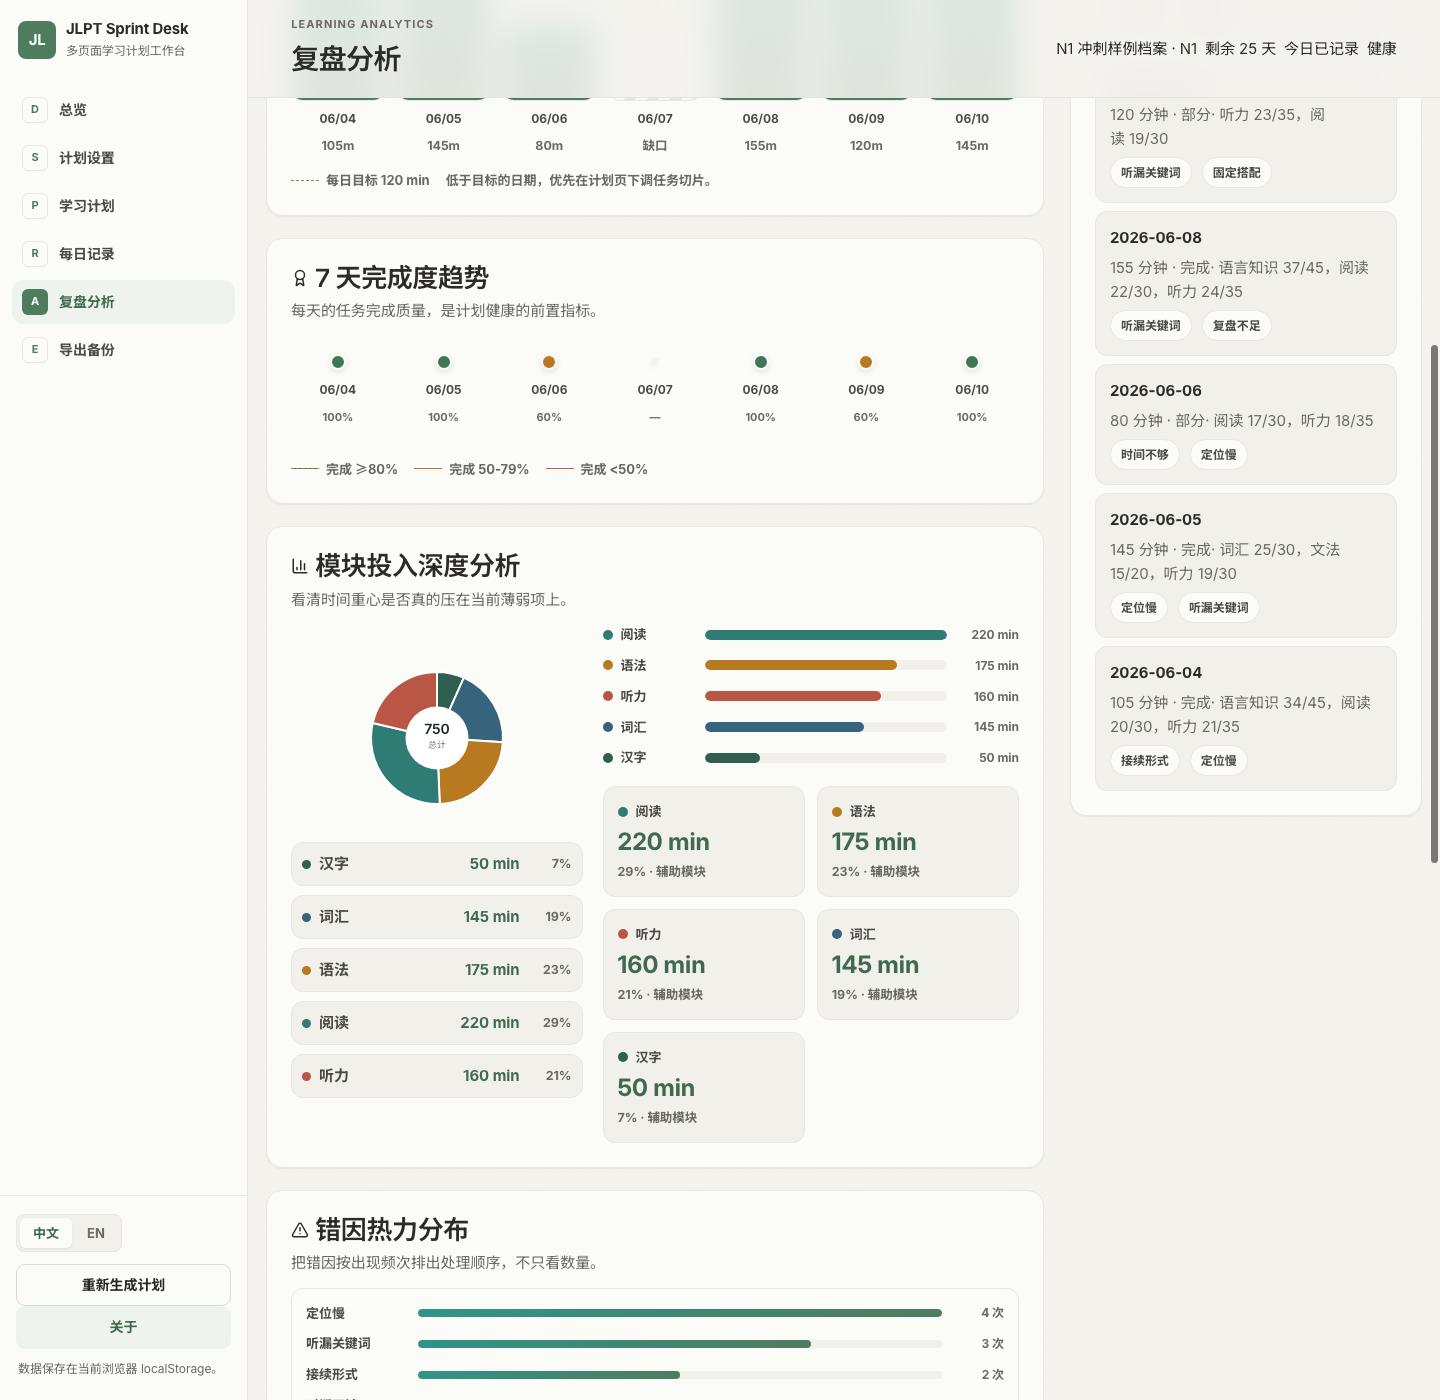Click the 时间不够 tag on 2026-06-06
Viewport: 1440px width, 1400px height.
[1145, 455]
